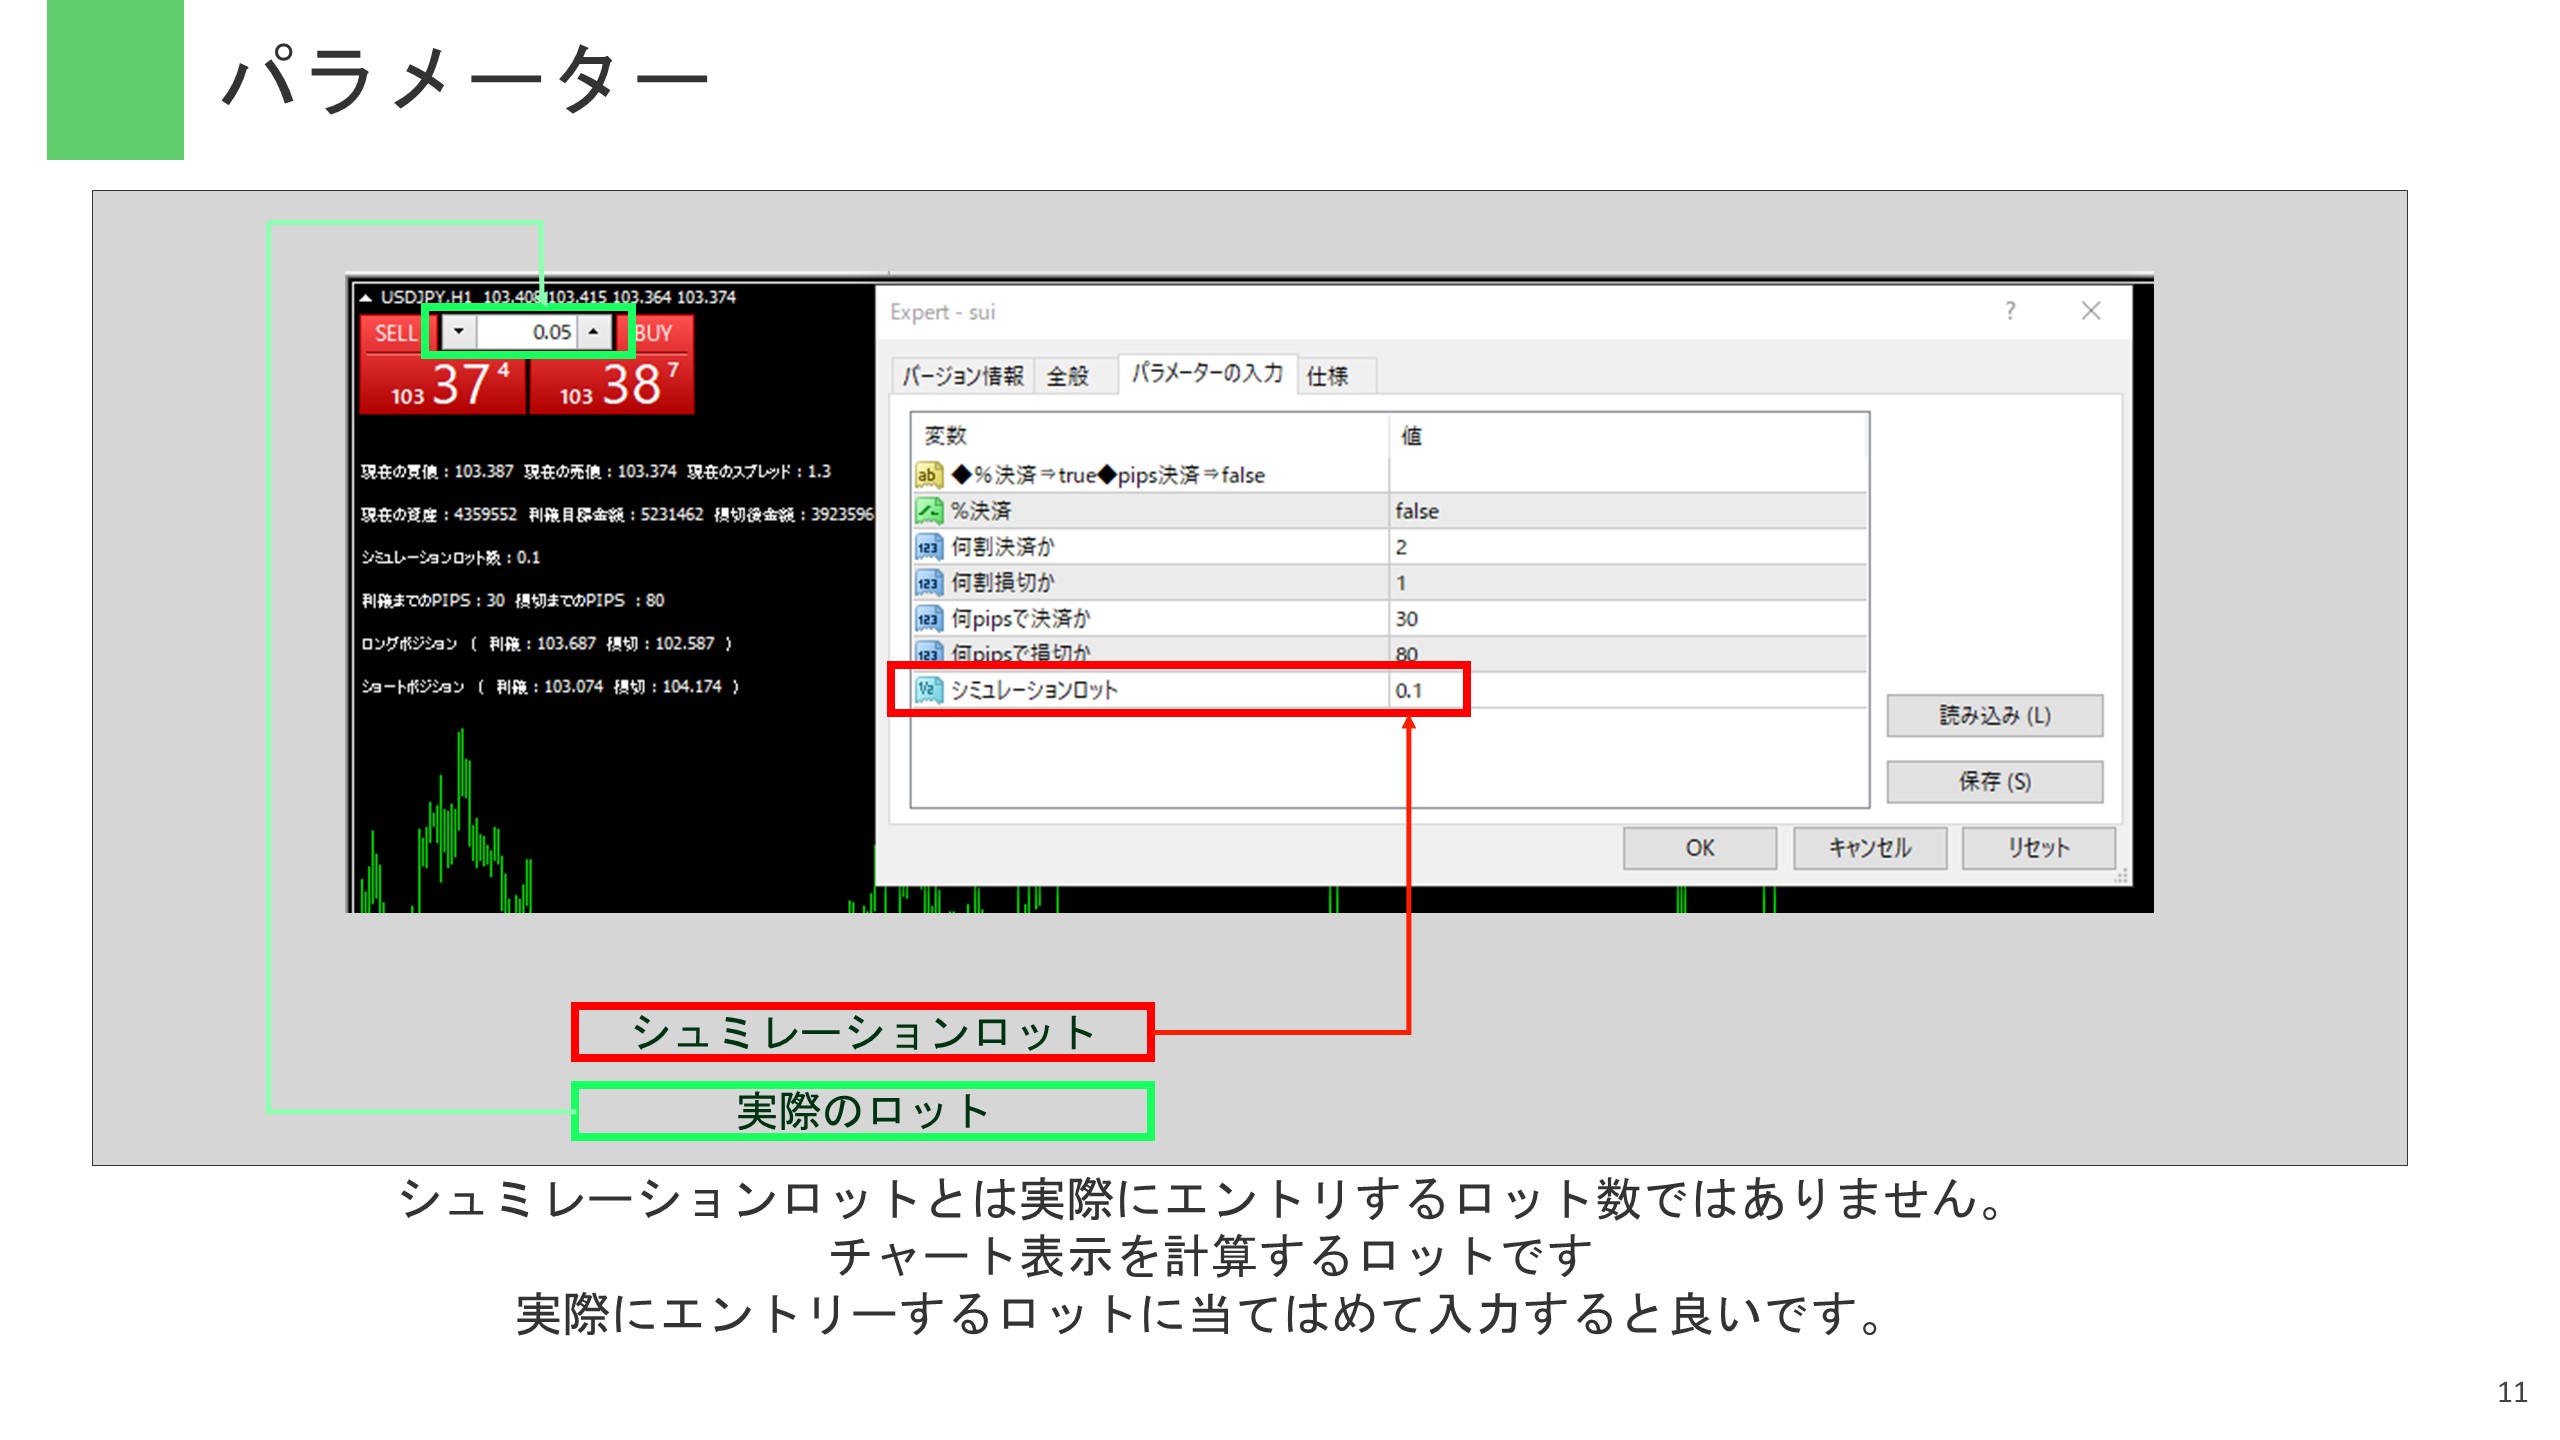Click the help question mark icon
Screen dimensions: 2560x1440
pyautogui.click(x=2010, y=311)
